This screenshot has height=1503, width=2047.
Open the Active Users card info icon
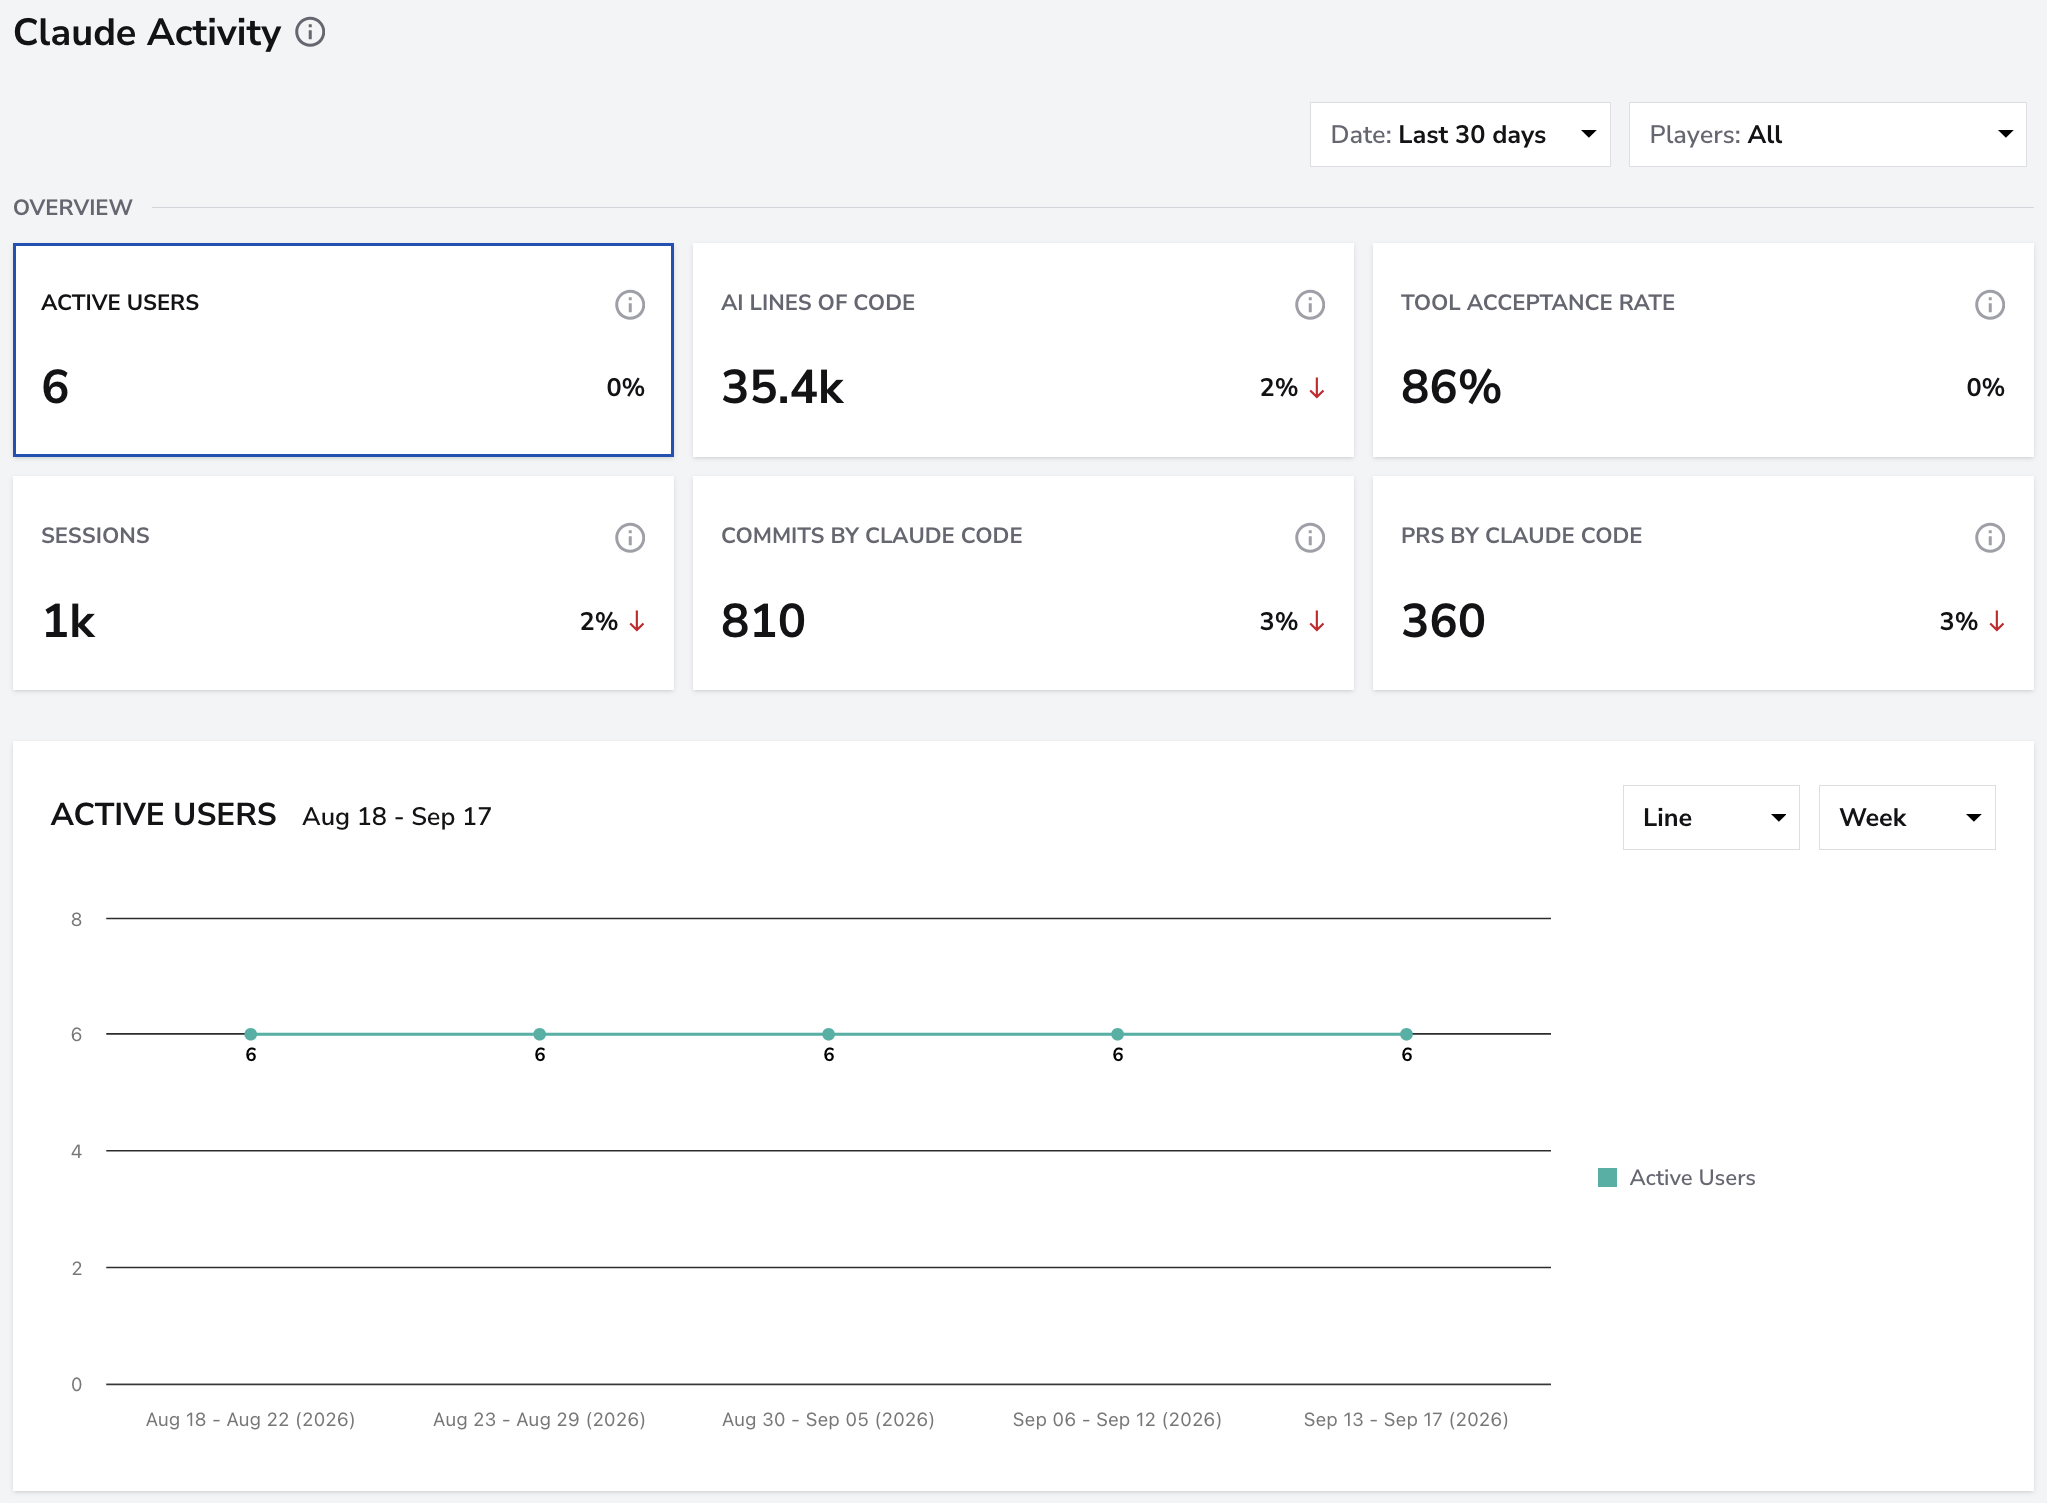pyautogui.click(x=630, y=304)
